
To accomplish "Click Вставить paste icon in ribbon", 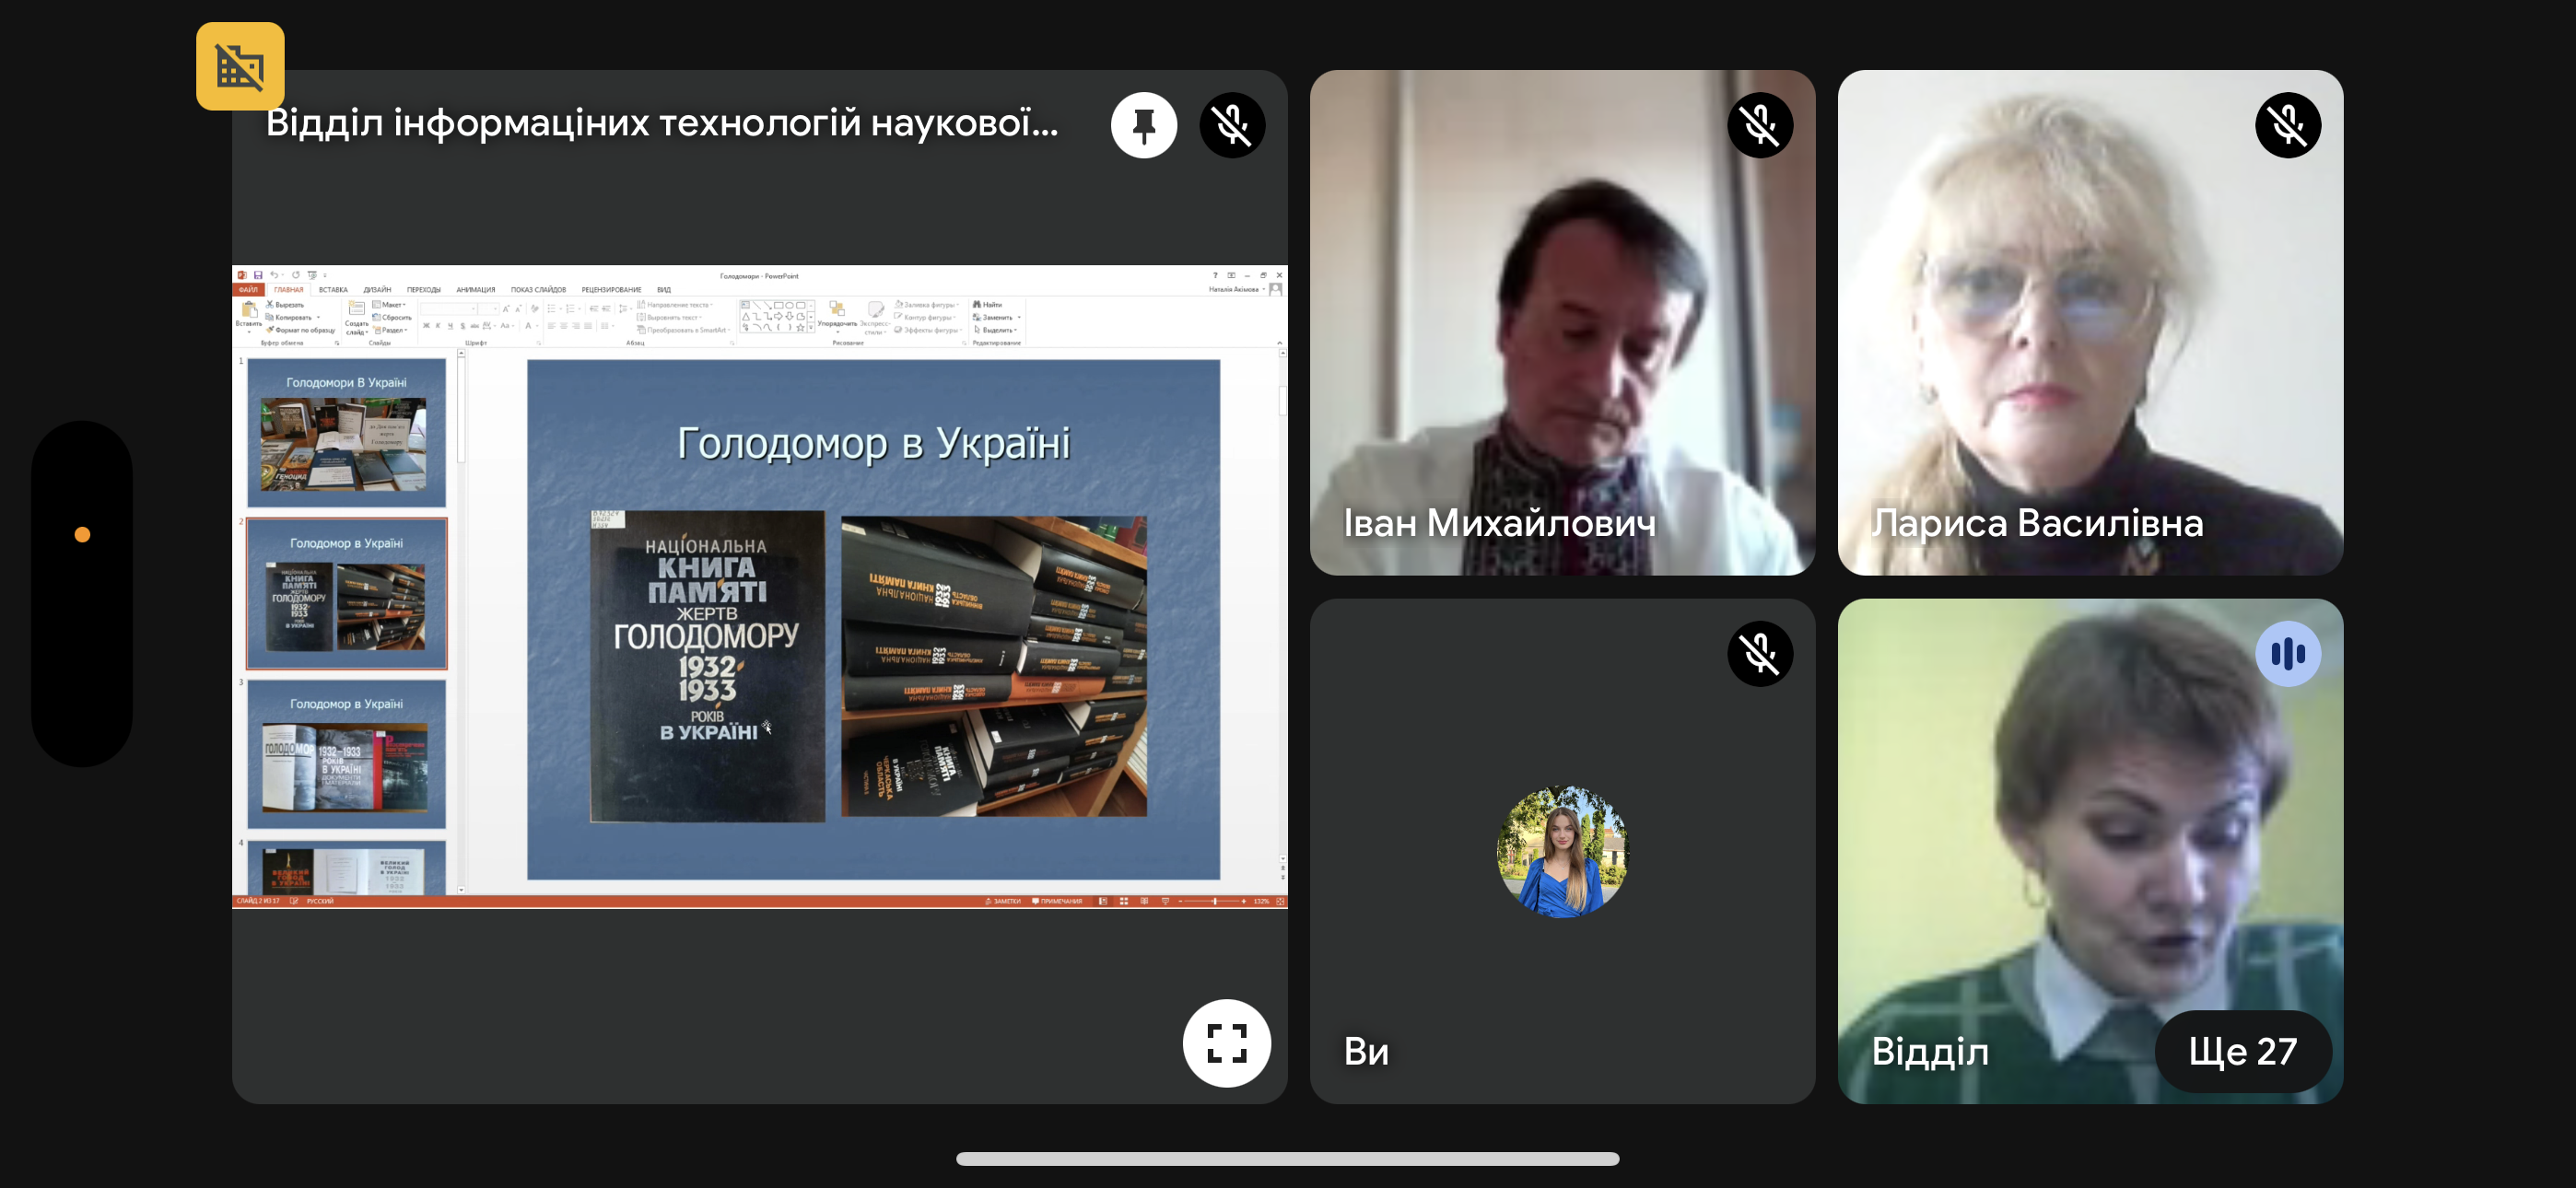I will pyautogui.click(x=248, y=312).
